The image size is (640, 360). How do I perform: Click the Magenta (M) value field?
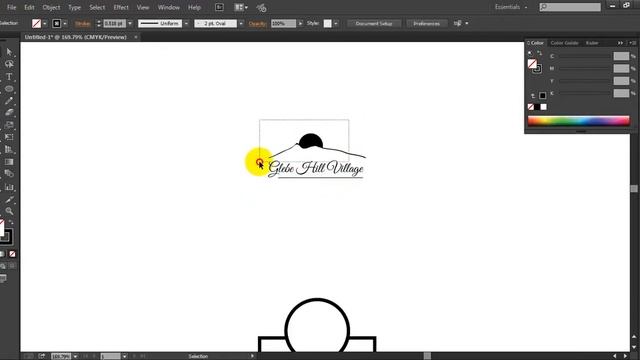click(621, 69)
